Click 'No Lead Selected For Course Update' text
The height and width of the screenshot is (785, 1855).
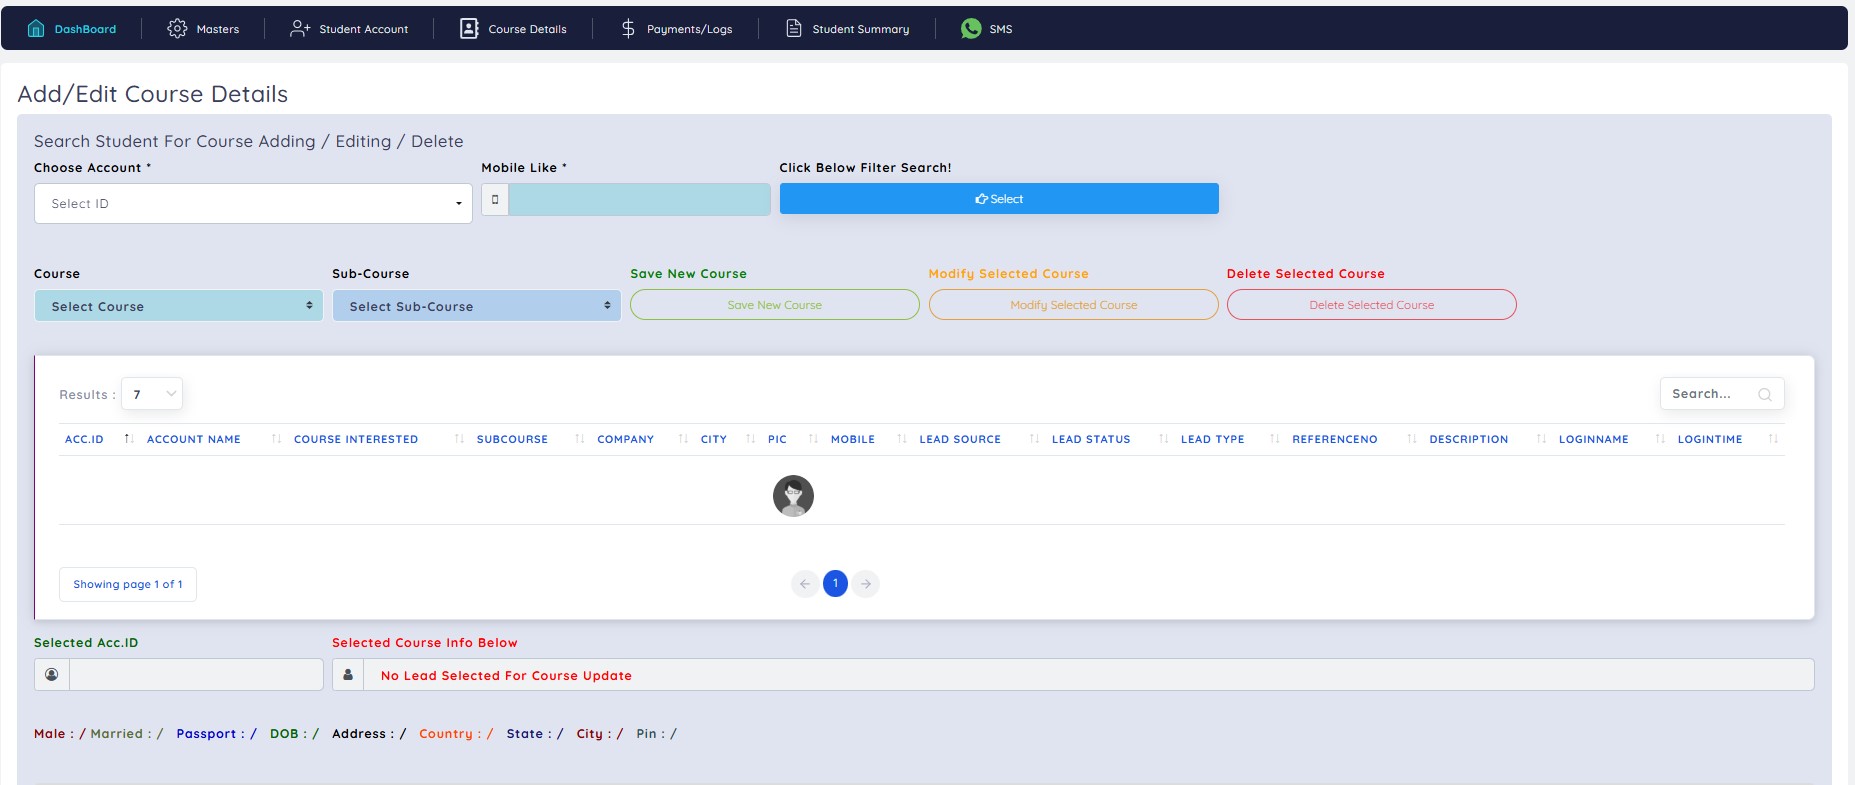click(506, 676)
